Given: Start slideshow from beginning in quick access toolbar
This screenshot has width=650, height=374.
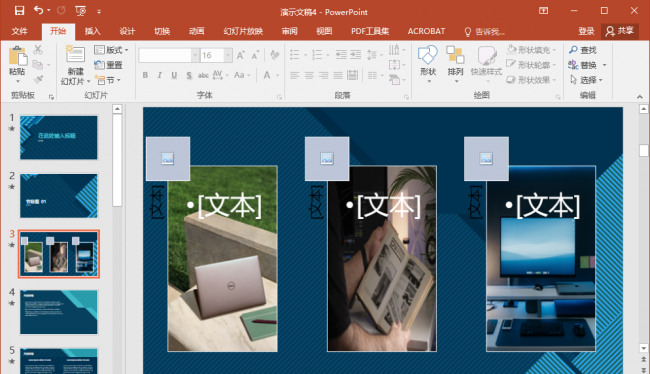Looking at the screenshot, I should pyautogui.click(x=80, y=11).
